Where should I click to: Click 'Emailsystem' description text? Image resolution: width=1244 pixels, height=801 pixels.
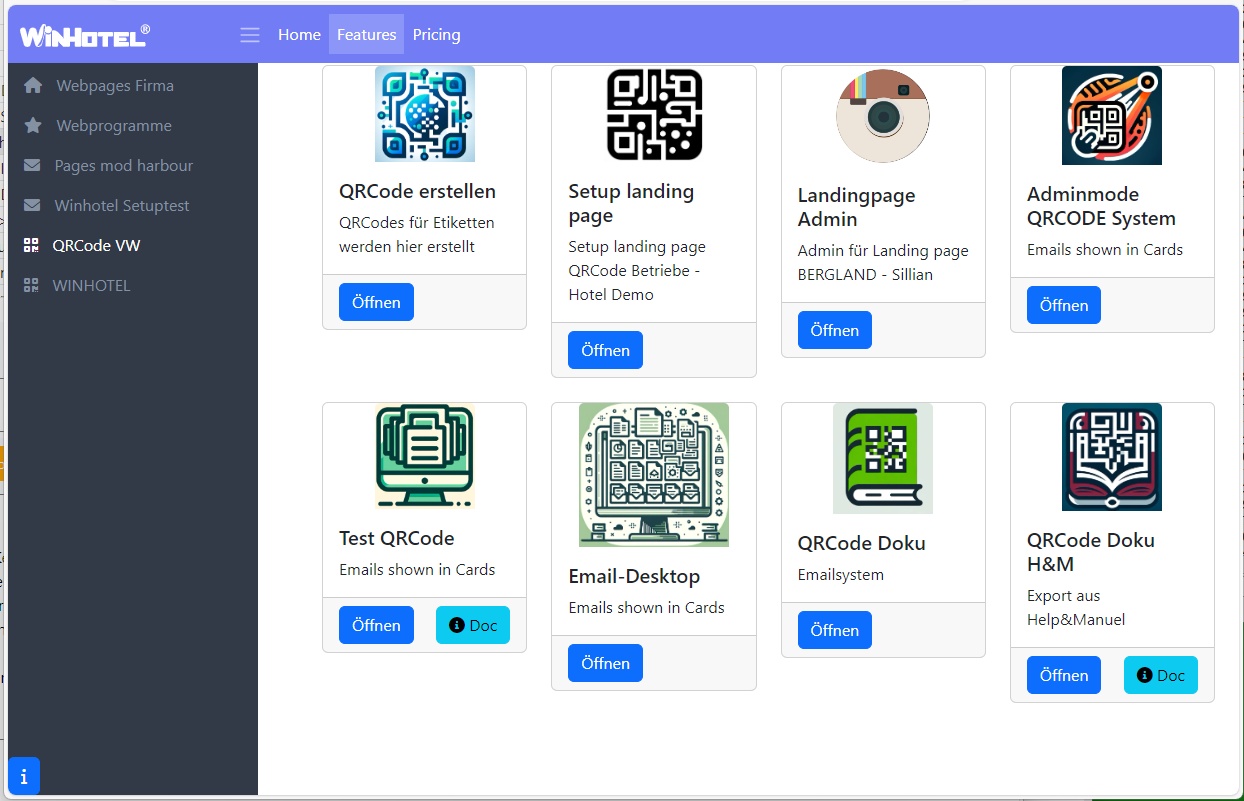[841, 575]
